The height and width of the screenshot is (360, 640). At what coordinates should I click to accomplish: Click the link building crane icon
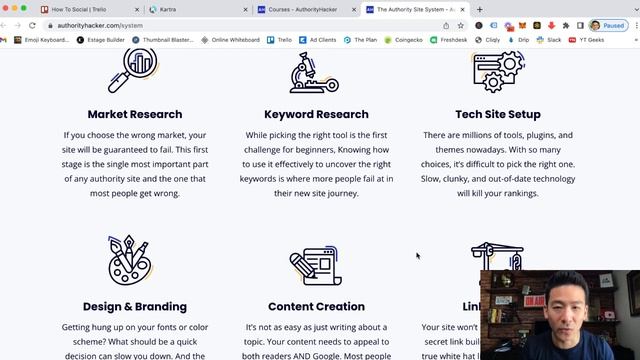[497, 256]
